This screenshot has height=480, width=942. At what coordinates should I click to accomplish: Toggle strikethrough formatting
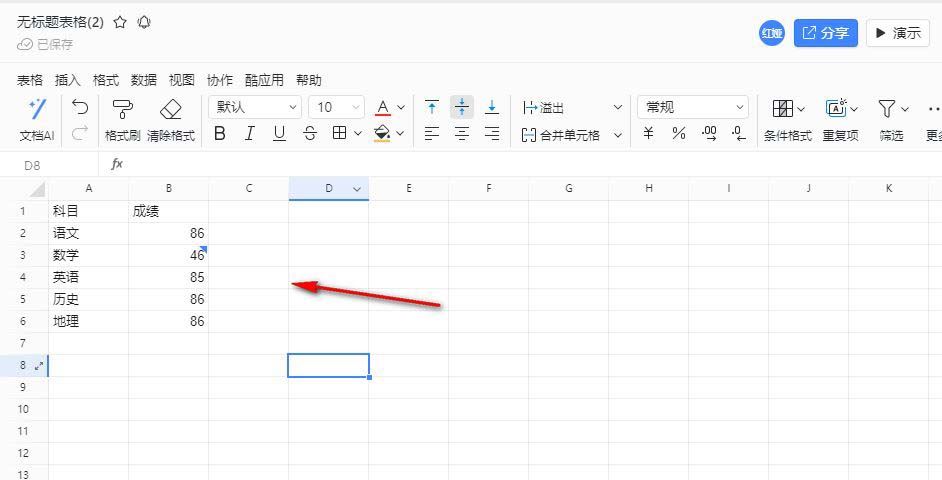pos(309,133)
